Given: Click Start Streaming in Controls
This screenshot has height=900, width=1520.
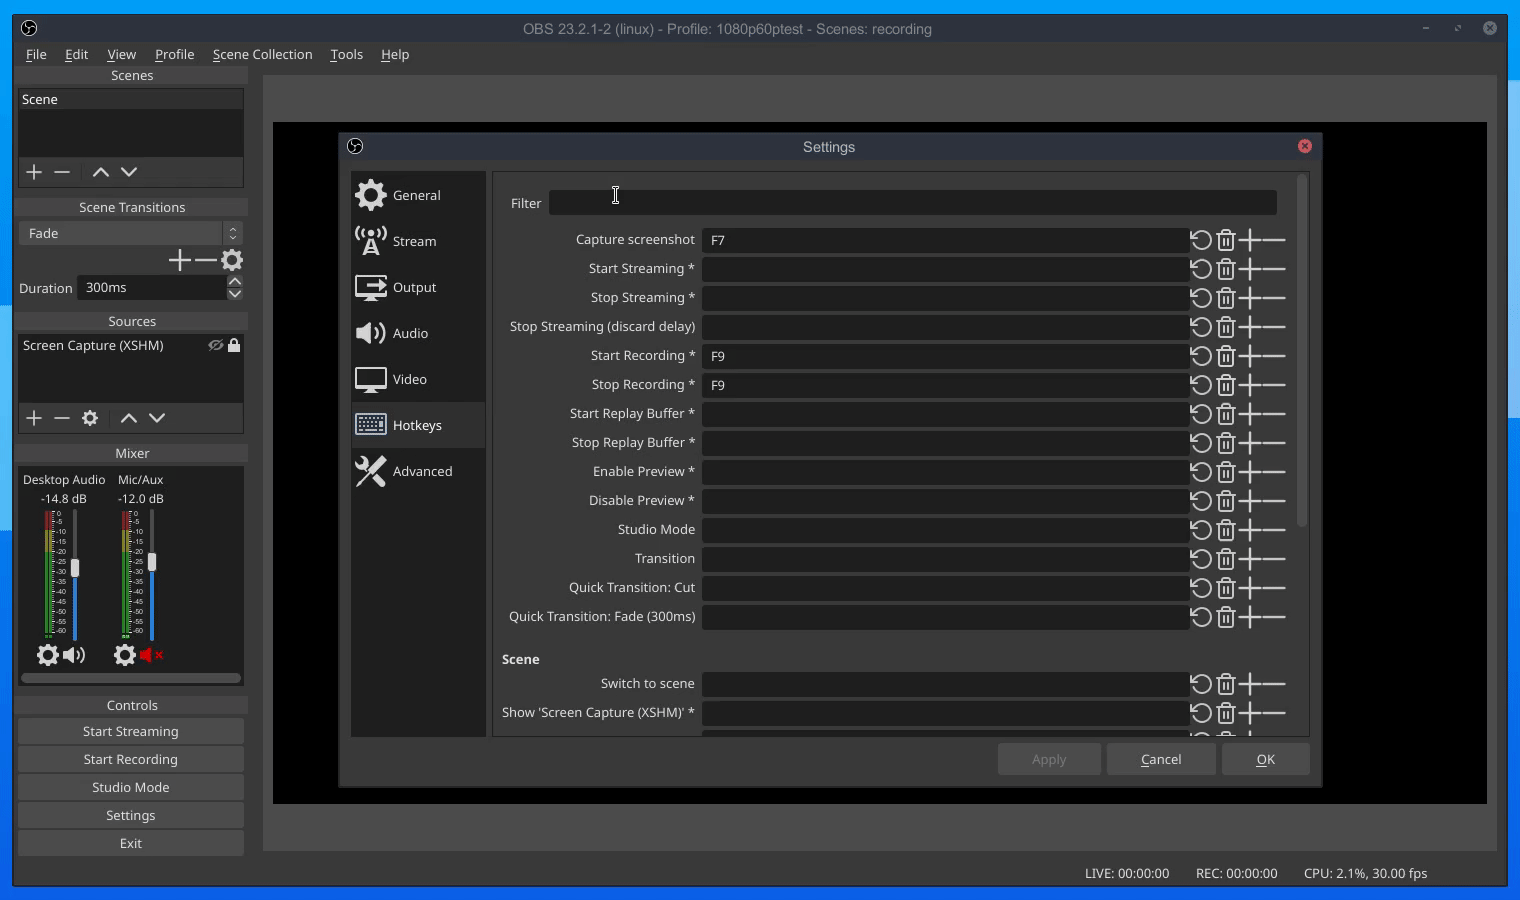Looking at the screenshot, I should [x=131, y=731].
